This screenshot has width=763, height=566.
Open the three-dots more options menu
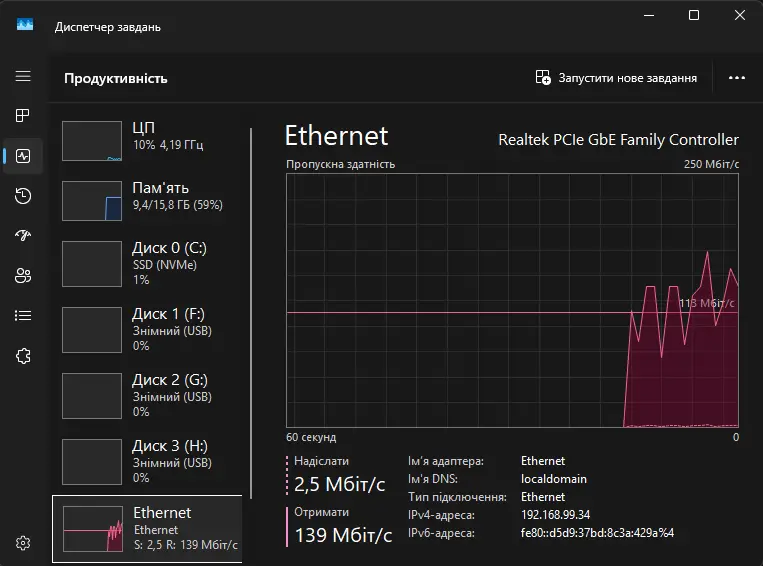737,78
